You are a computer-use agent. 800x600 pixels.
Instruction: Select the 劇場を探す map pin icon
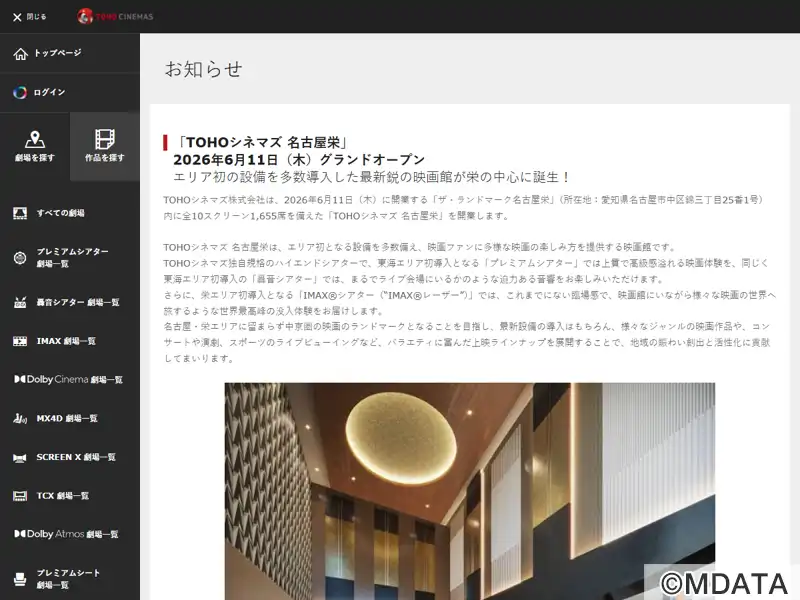(x=35, y=140)
